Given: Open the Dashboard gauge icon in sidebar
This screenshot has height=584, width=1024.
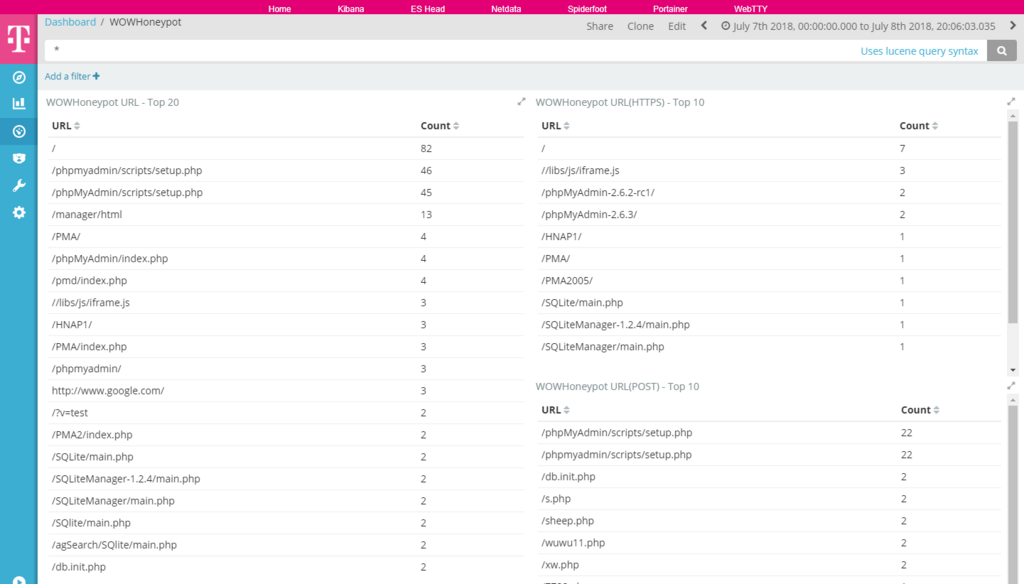Looking at the screenshot, I should click(19, 131).
